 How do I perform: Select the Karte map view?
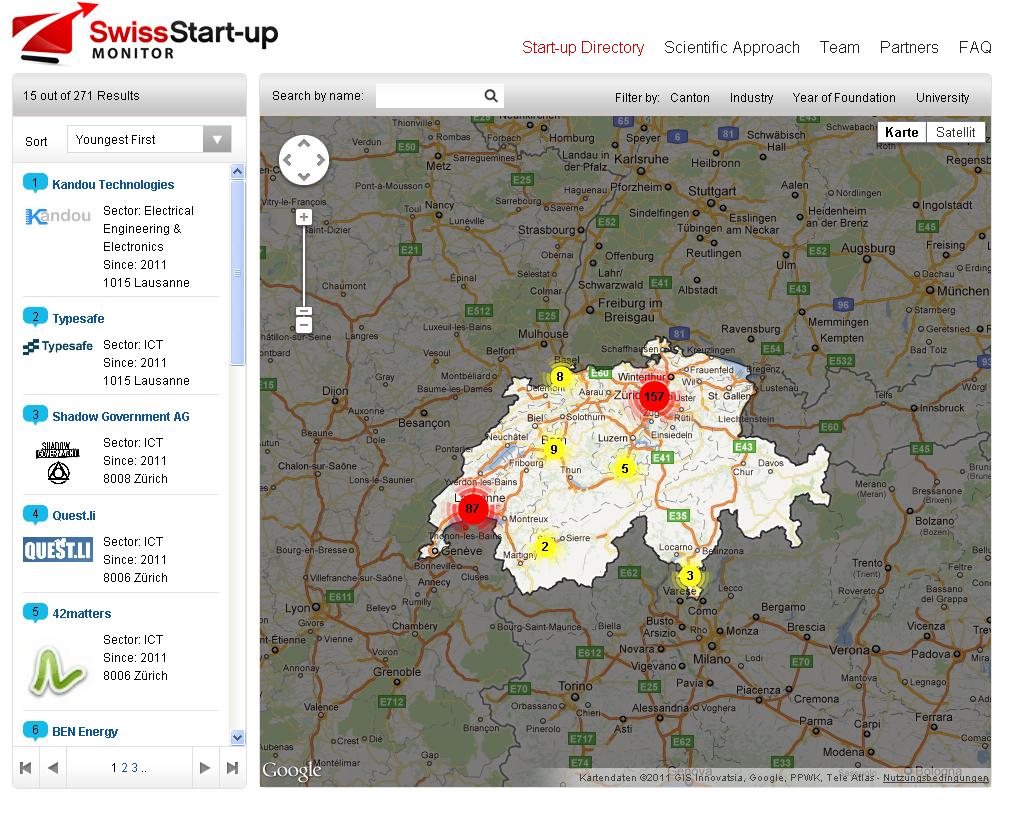(901, 131)
